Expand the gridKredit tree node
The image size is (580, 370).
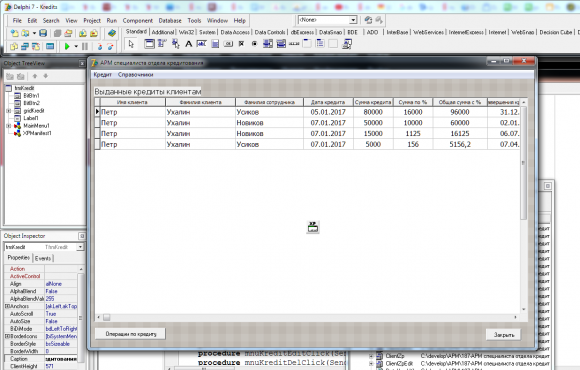pos(9,111)
